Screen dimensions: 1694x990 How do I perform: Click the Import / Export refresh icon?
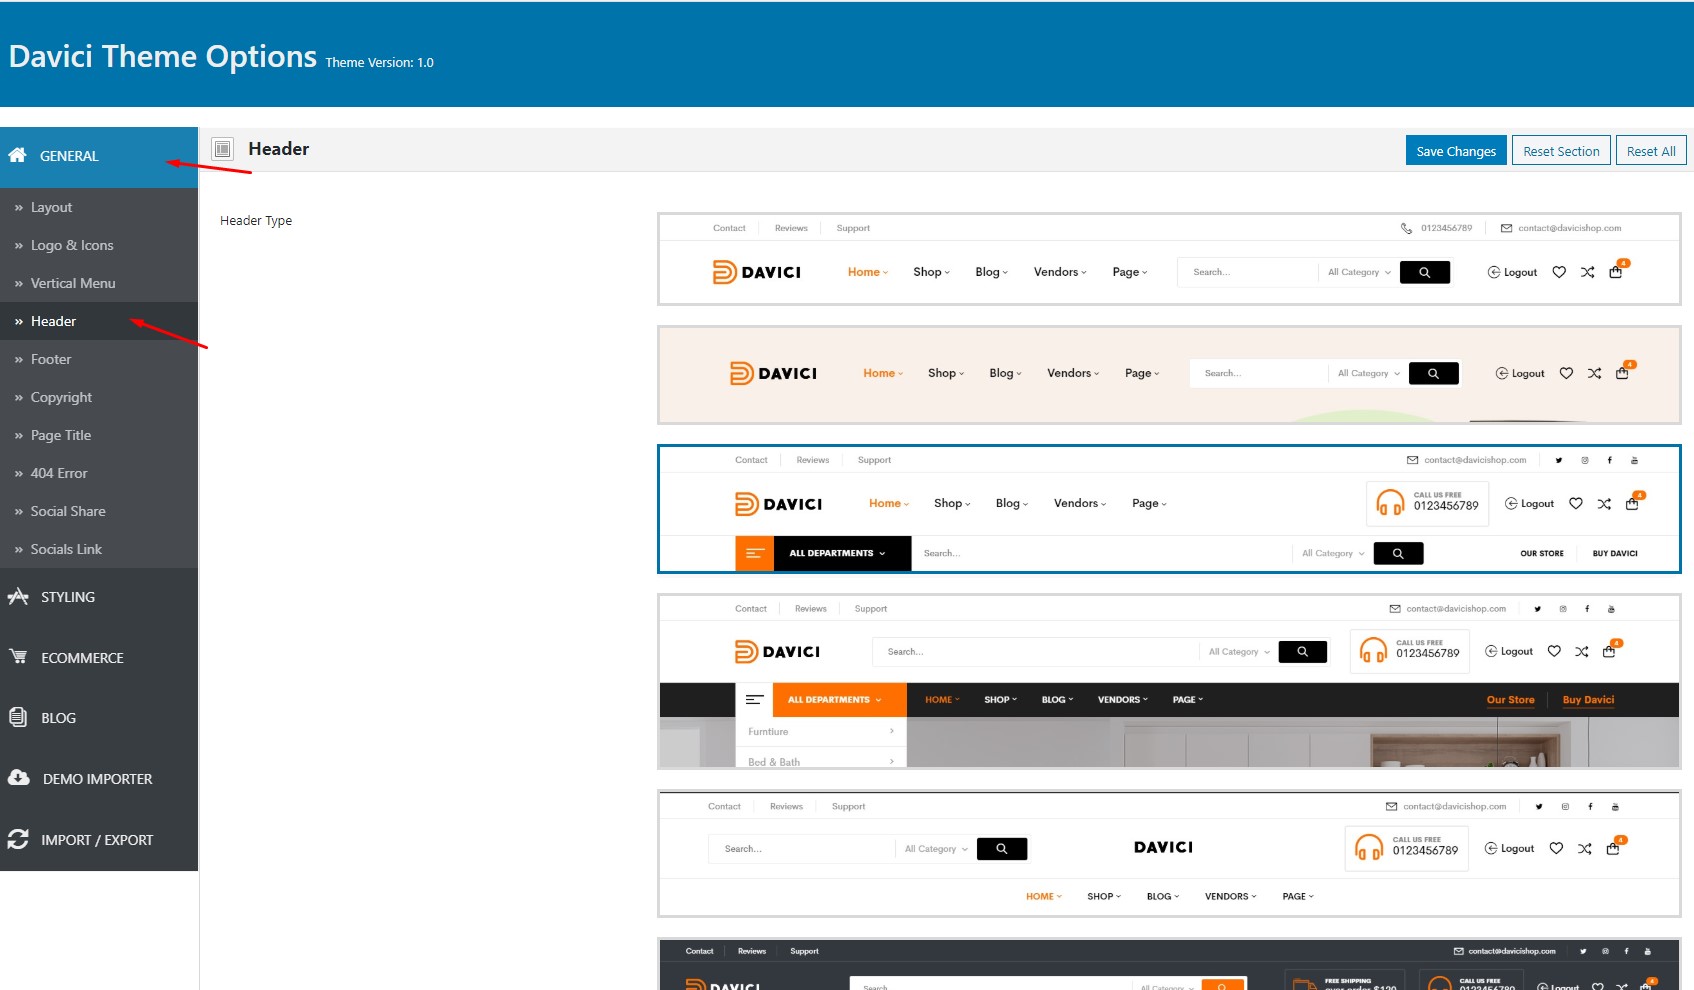pos(18,839)
